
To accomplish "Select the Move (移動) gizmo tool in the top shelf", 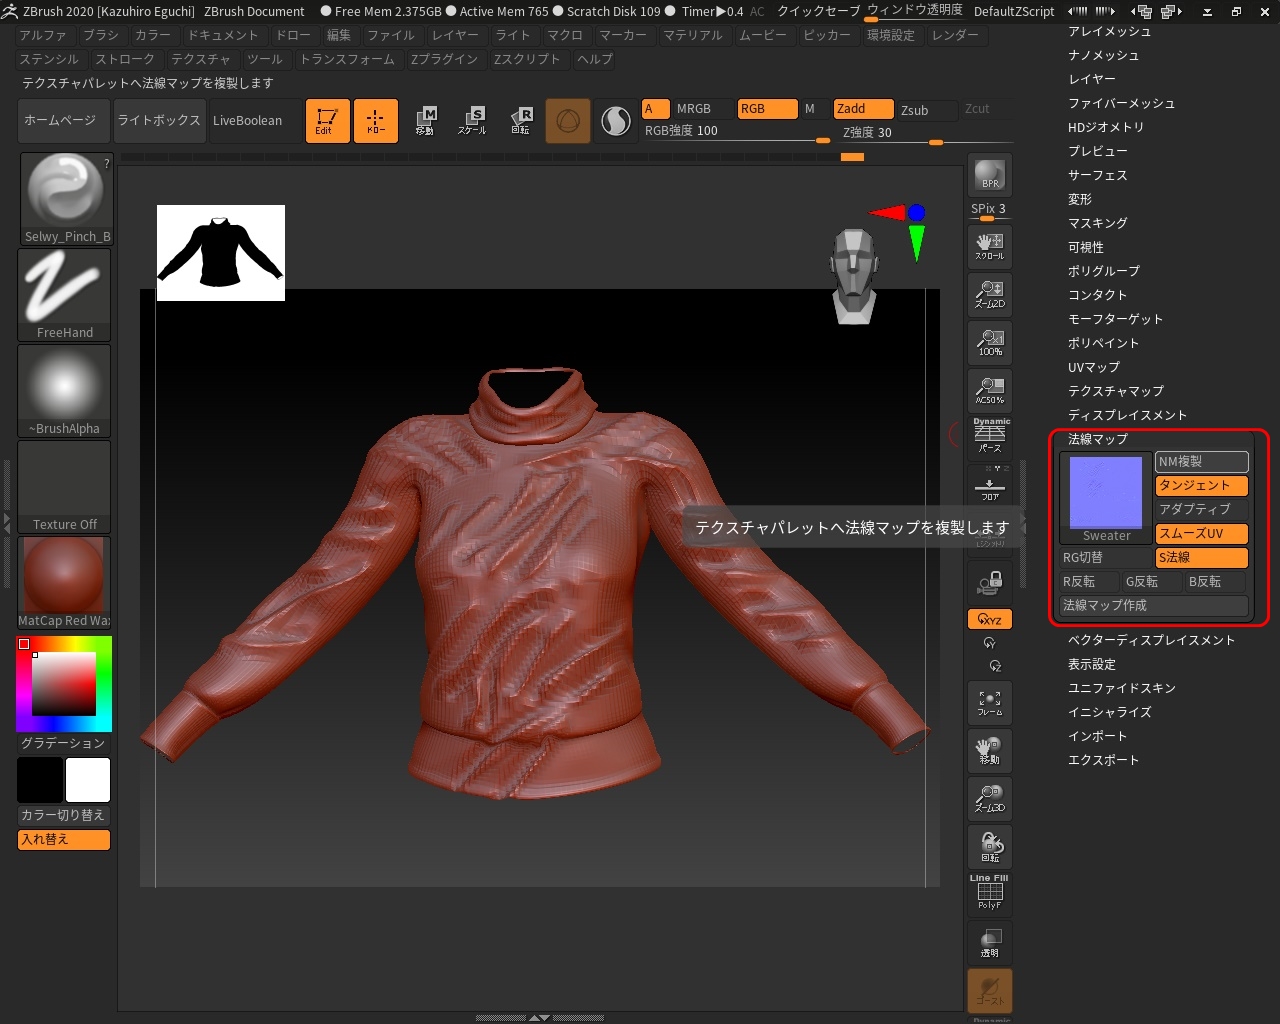I will point(425,121).
